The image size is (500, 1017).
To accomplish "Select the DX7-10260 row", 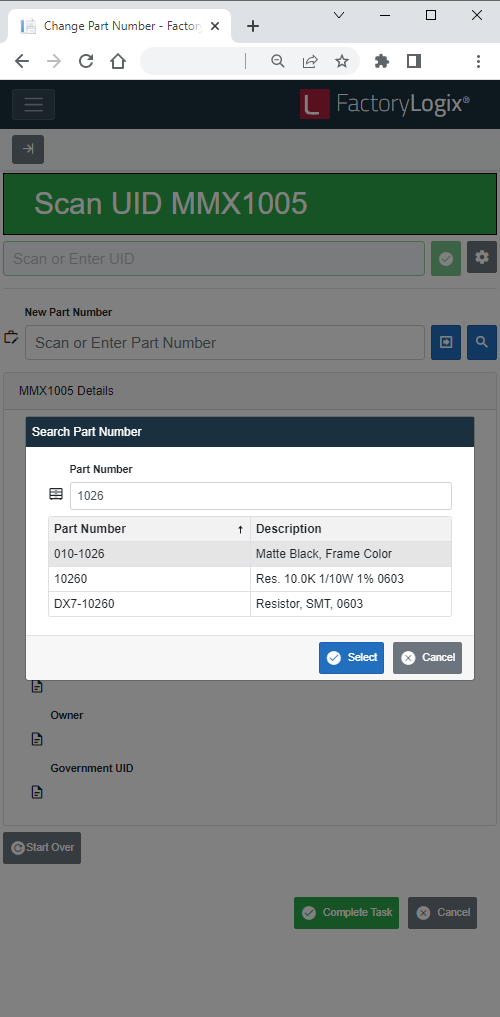I will pos(250,604).
